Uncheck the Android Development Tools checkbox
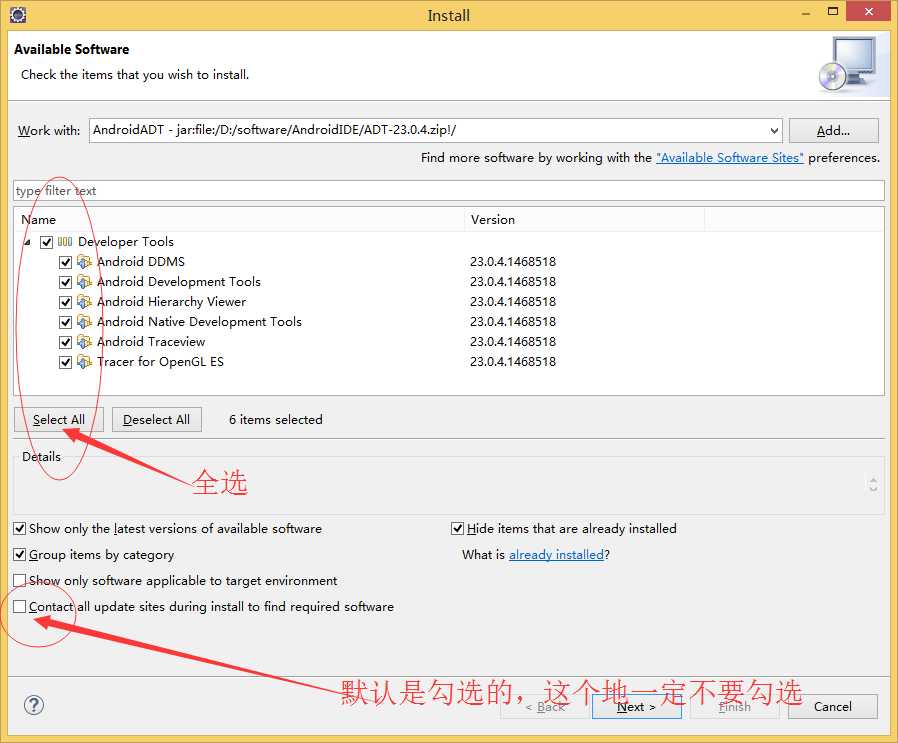The width and height of the screenshot is (898, 743). click(x=65, y=282)
